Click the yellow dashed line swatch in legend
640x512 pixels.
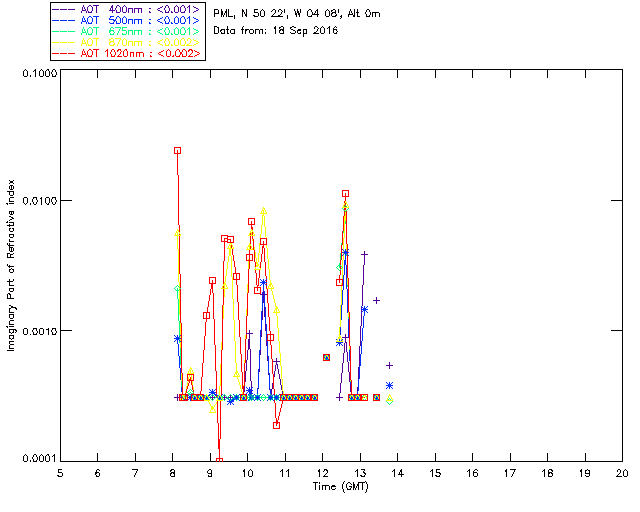[64, 42]
